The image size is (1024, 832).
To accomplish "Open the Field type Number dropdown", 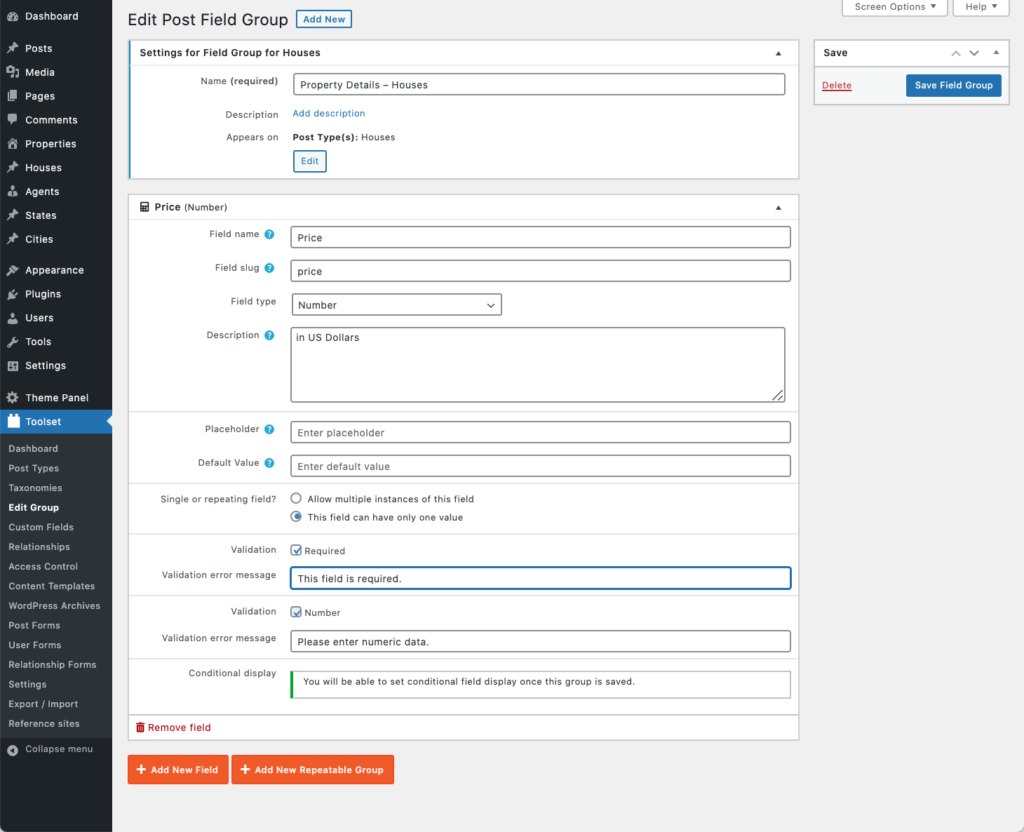I will (396, 305).
